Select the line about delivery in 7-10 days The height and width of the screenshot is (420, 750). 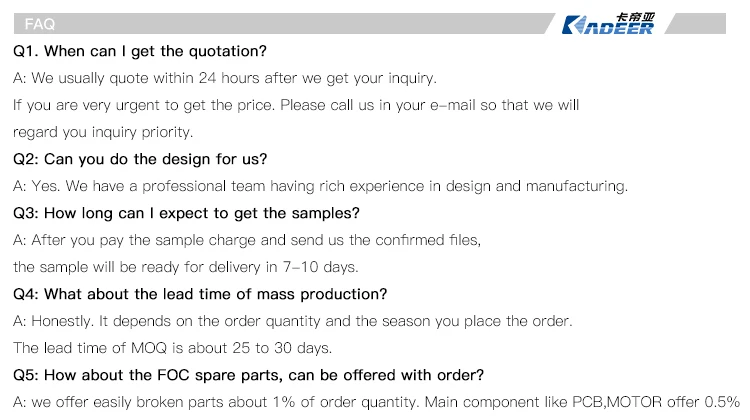pyautogui.click(x=185, y=267)
